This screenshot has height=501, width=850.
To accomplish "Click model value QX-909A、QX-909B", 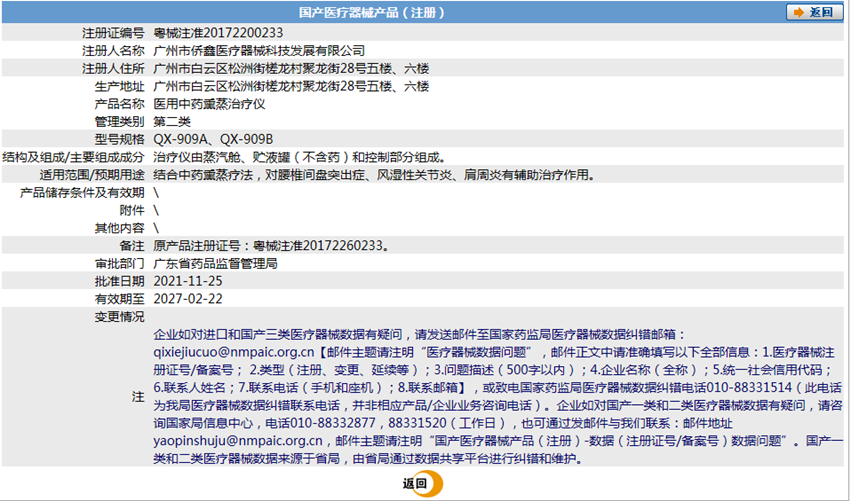I will 213,139.
